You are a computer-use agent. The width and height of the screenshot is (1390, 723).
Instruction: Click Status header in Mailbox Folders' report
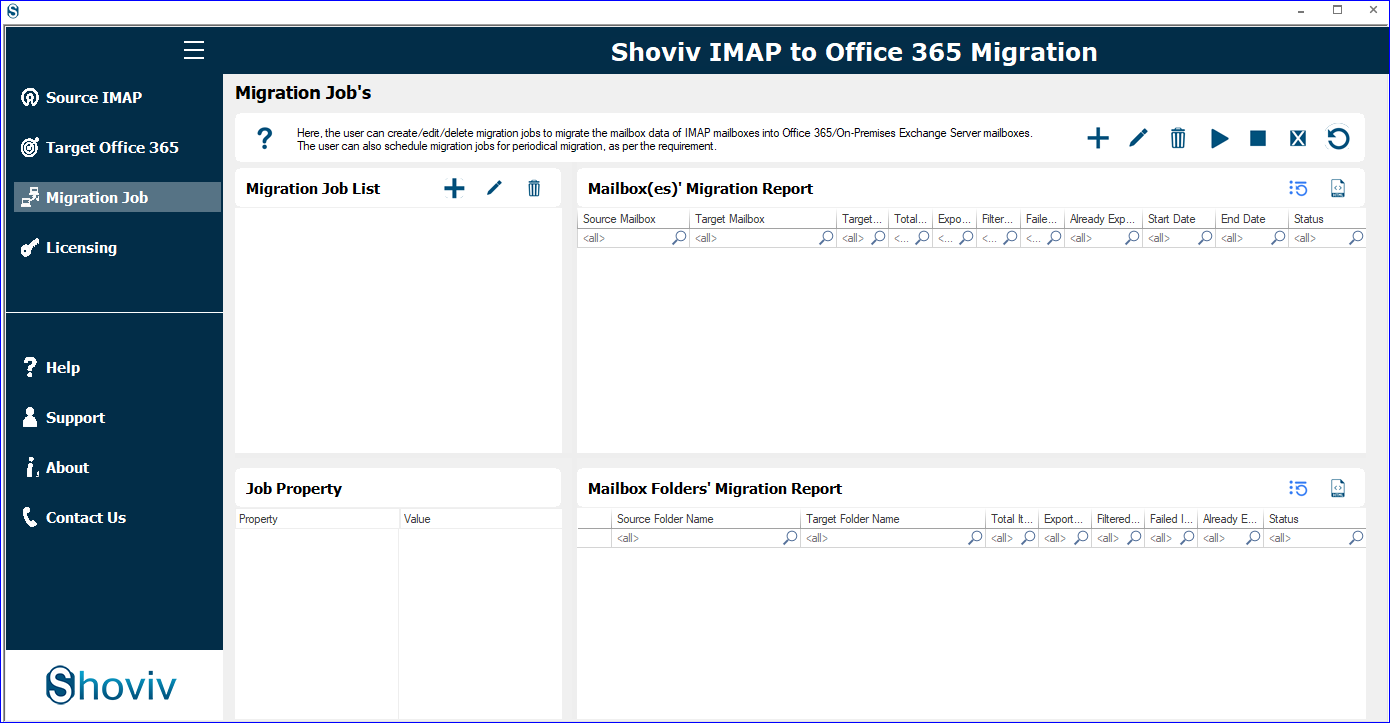click(1315, 519)
